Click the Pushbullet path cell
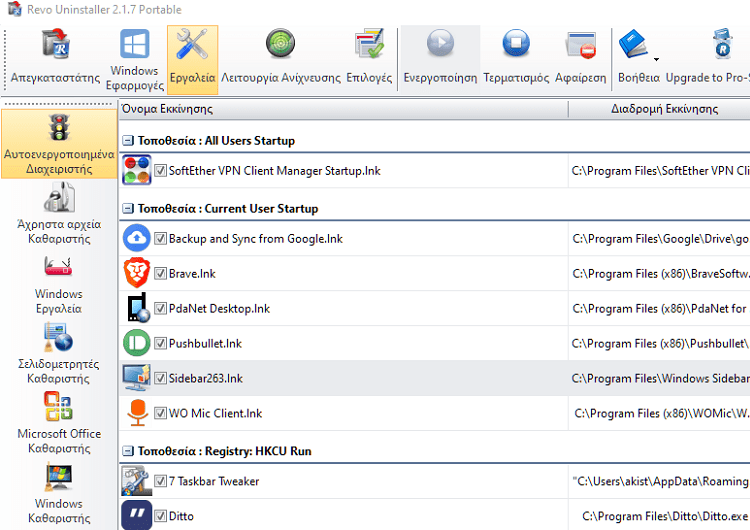The height and width of the screenshot is (530, 750). click(x=660, y=343)
